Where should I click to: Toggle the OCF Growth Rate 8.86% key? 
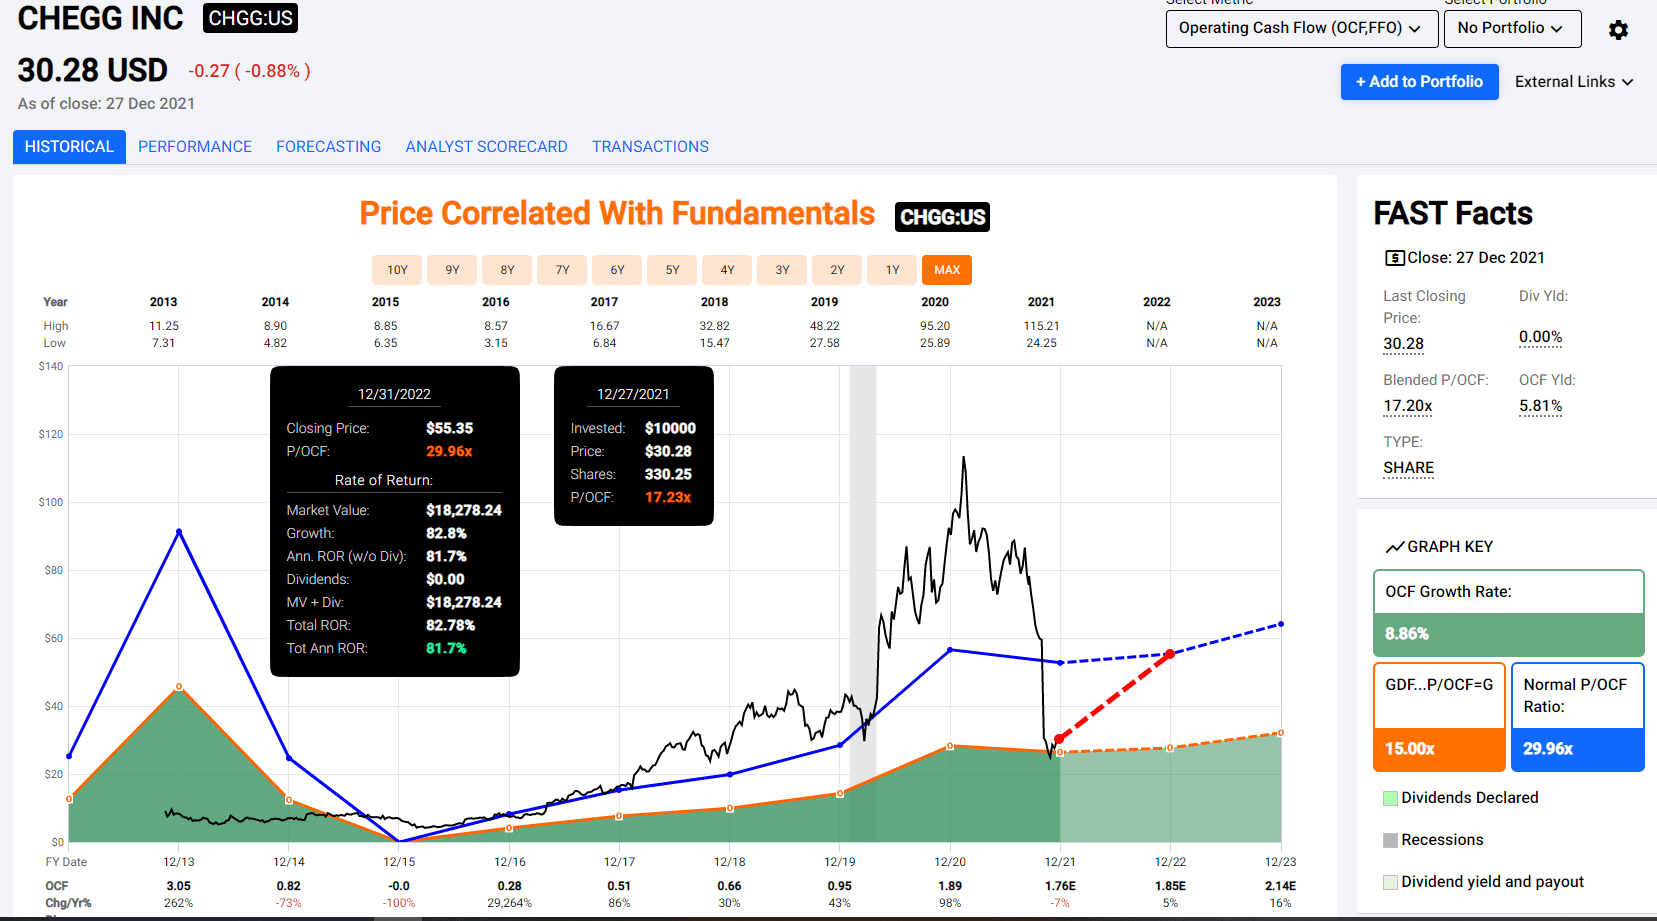pos(1508,613)
